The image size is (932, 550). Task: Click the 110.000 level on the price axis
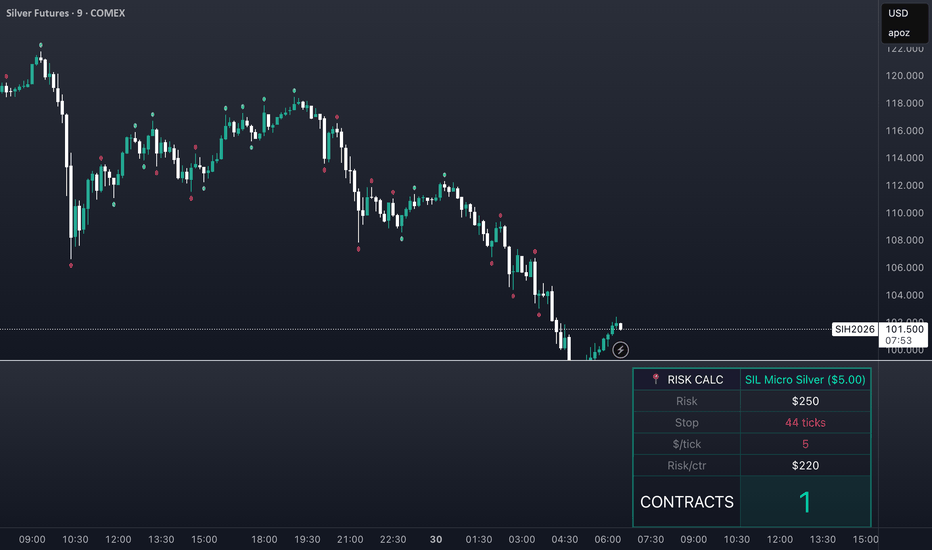(905, 213)
